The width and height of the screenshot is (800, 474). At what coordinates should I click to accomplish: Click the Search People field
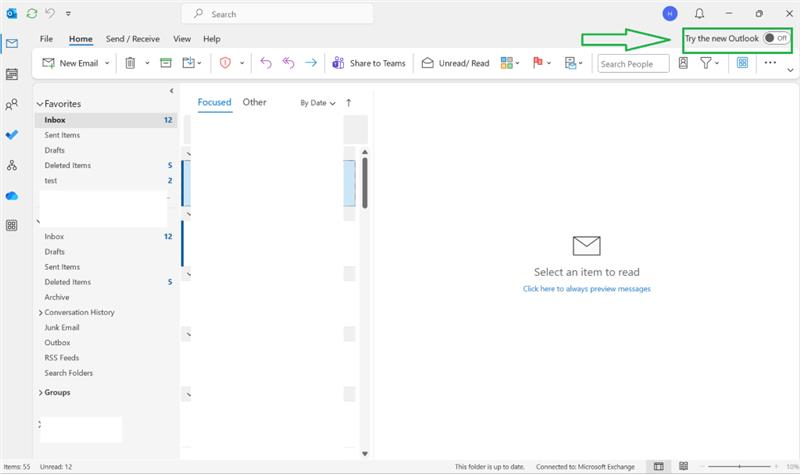point(633,64)
